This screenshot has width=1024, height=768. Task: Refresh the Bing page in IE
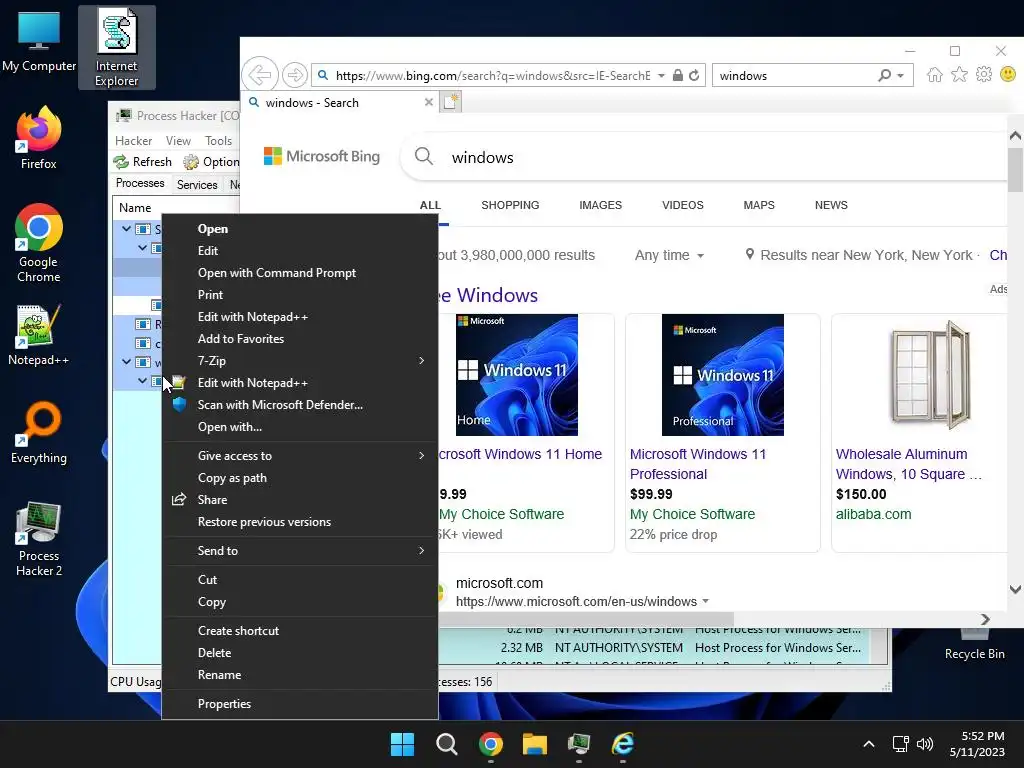coord(694,76)
